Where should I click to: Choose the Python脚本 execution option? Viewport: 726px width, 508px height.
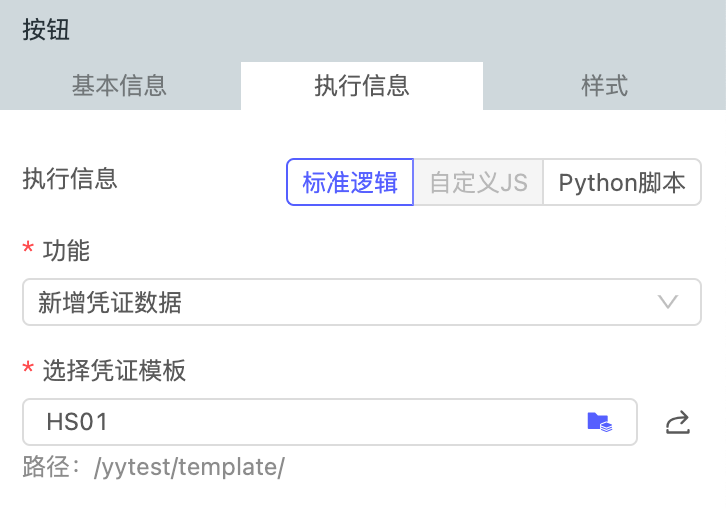[x=622, y=183]
